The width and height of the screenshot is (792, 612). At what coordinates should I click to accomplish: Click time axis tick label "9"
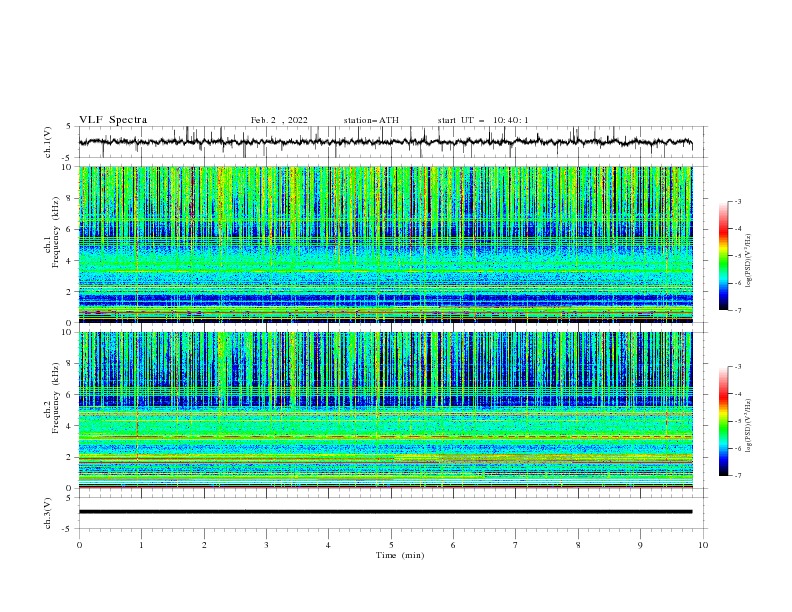640,545
